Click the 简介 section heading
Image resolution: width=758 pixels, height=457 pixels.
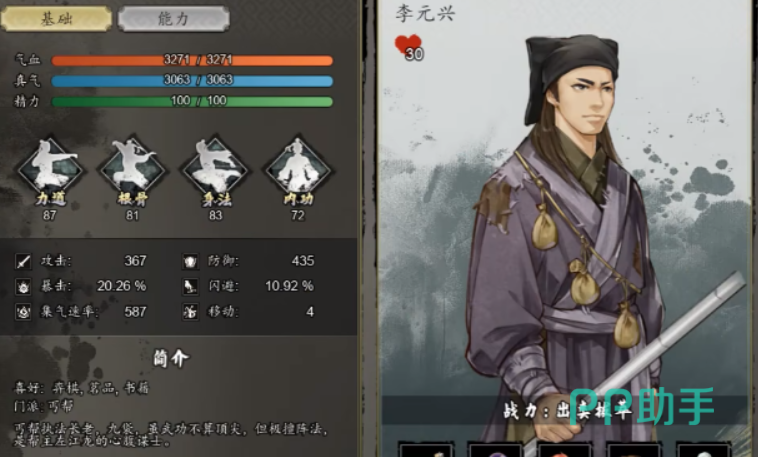click(x=171, y=358)
